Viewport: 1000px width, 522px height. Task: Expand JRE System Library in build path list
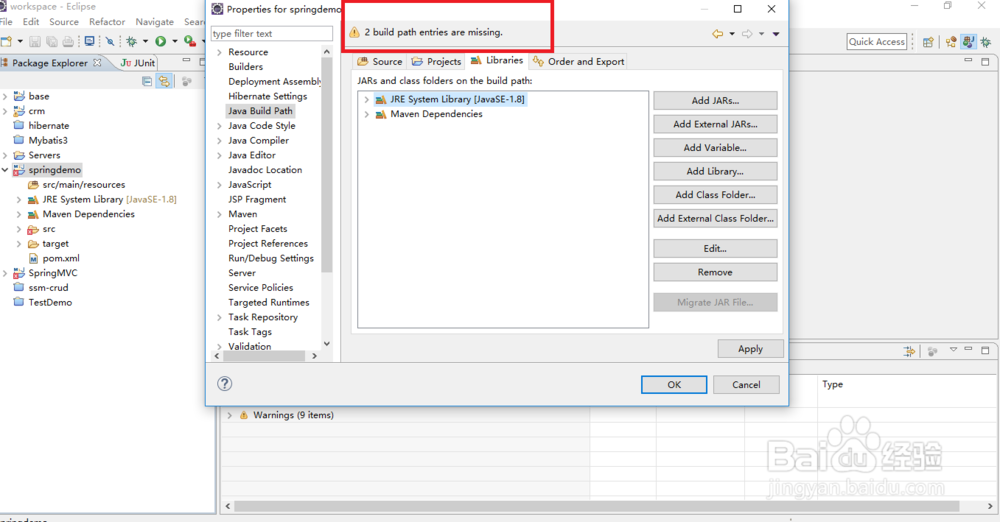pyautogui.click(x=366, y=100)
